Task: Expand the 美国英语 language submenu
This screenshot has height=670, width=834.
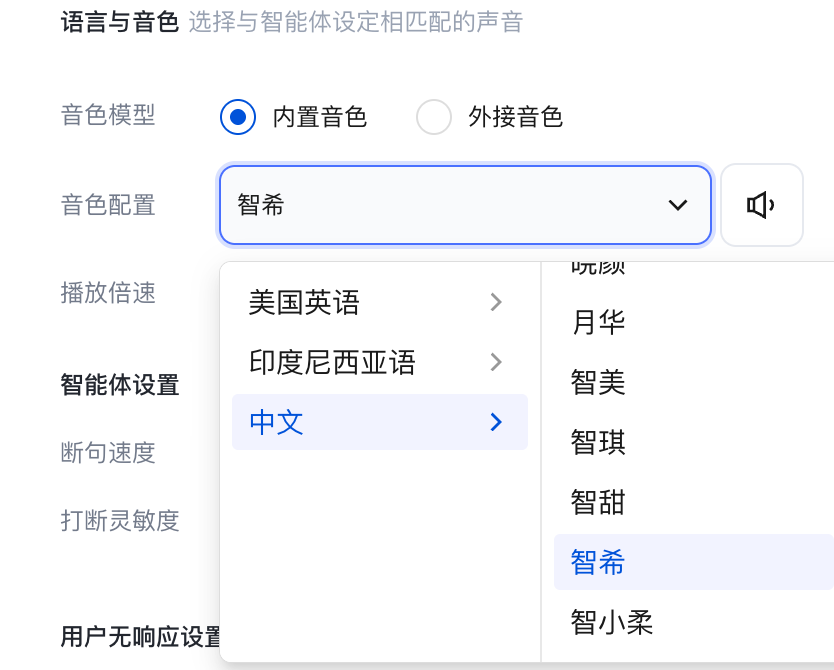Action: coord(380,302)
